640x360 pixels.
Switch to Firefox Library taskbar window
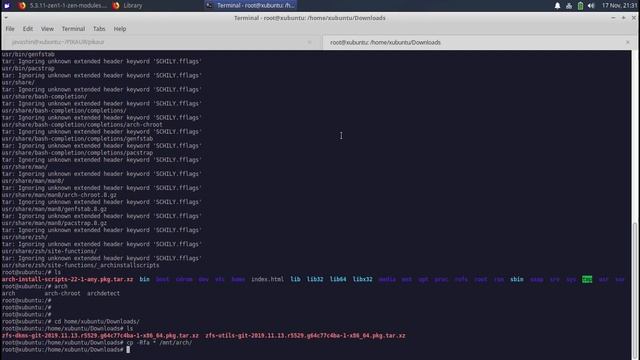(127, 5)
